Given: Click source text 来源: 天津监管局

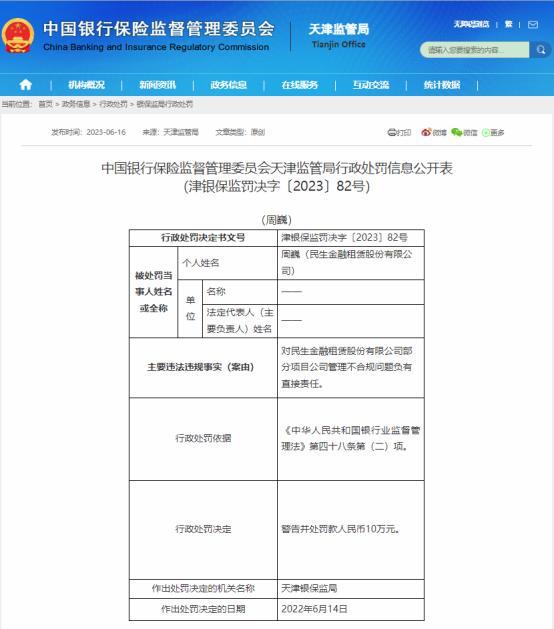Looking at the screenshot, I should click(170, 132).
